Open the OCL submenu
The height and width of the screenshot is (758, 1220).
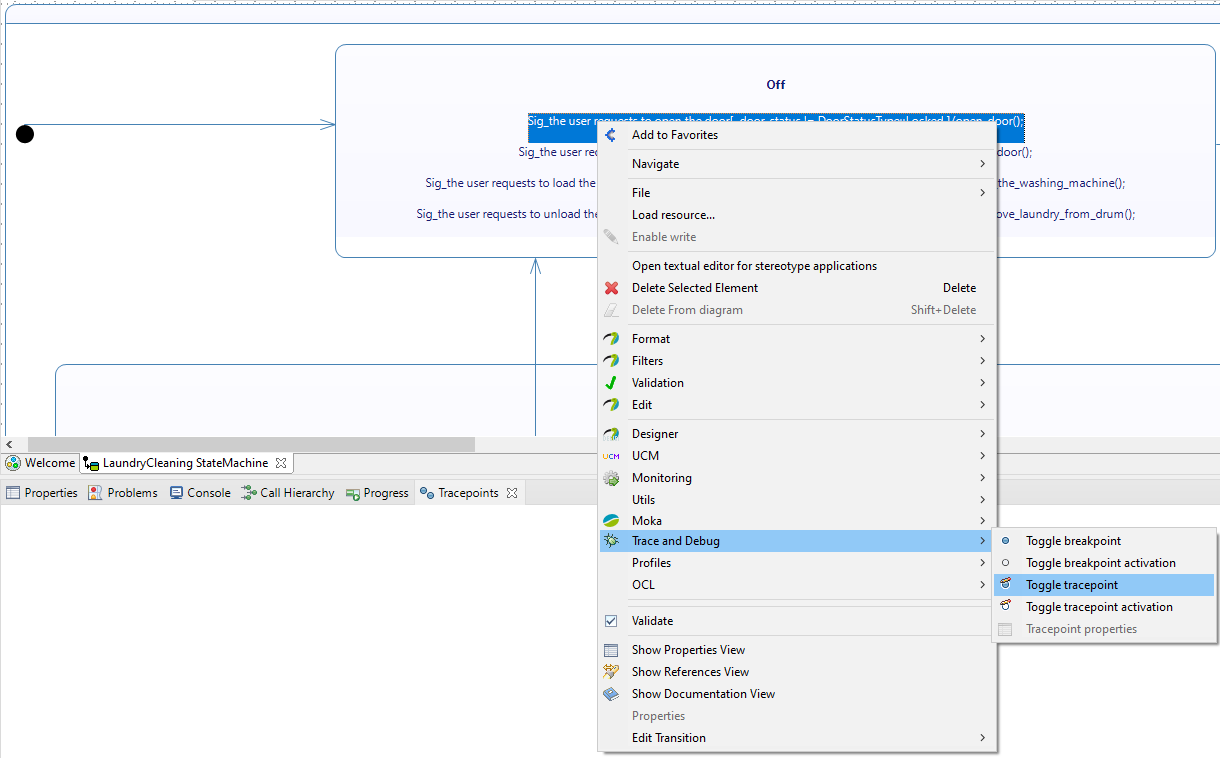(x=797, y=585)
